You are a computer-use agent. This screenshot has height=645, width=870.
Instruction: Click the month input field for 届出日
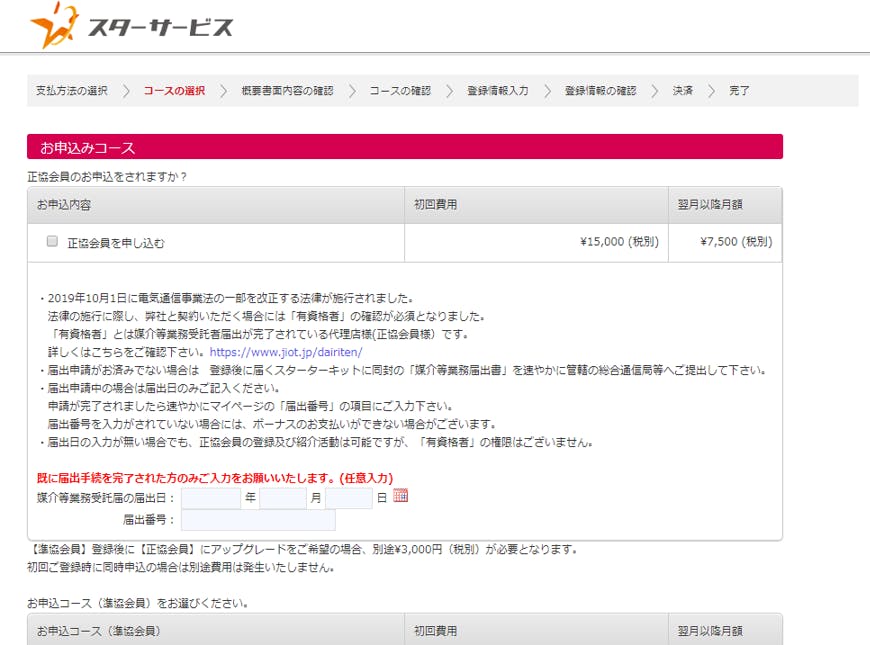[x=282, y=498]
